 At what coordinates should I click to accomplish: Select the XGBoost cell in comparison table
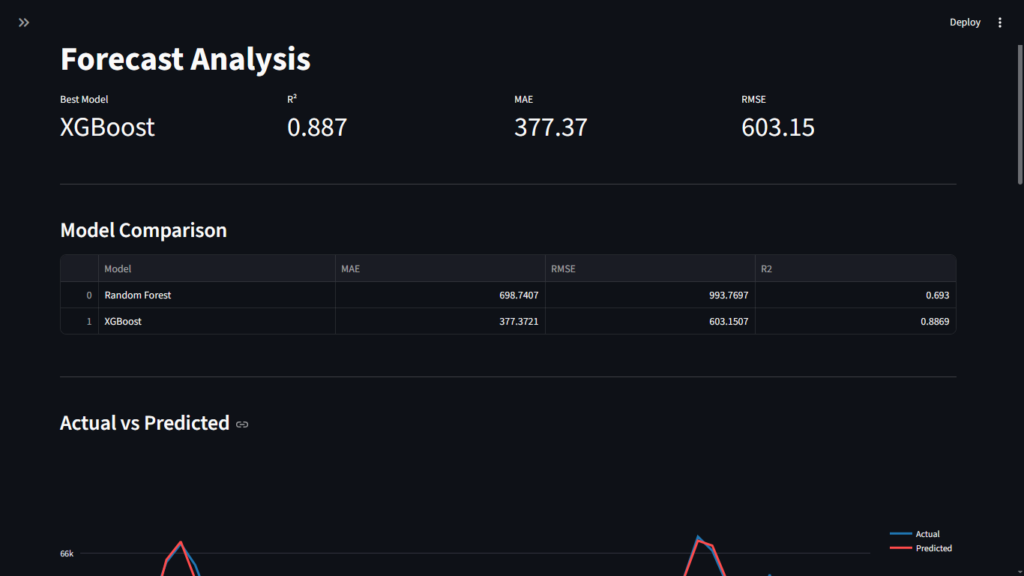click(x=216, y=321)
